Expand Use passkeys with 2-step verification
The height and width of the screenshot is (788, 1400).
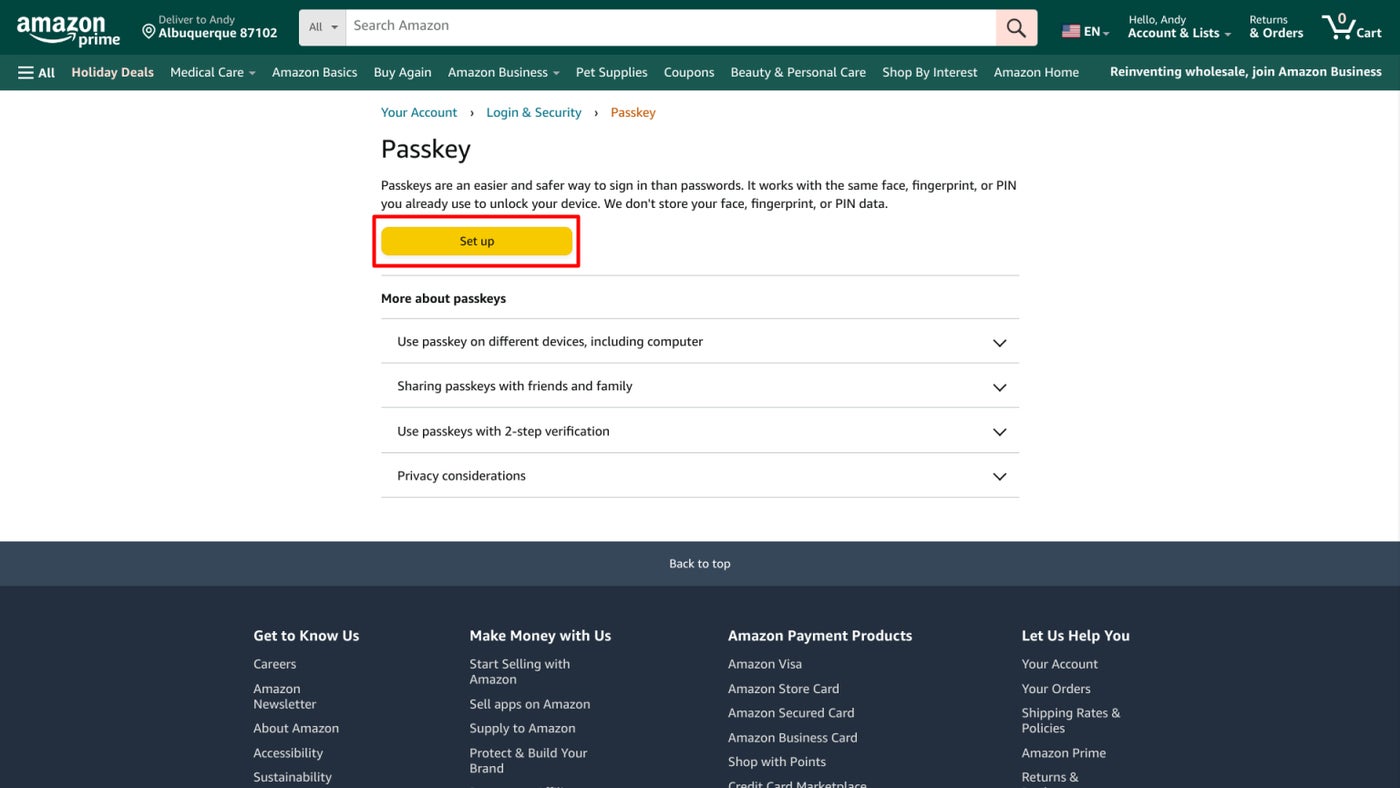point(700,431)
